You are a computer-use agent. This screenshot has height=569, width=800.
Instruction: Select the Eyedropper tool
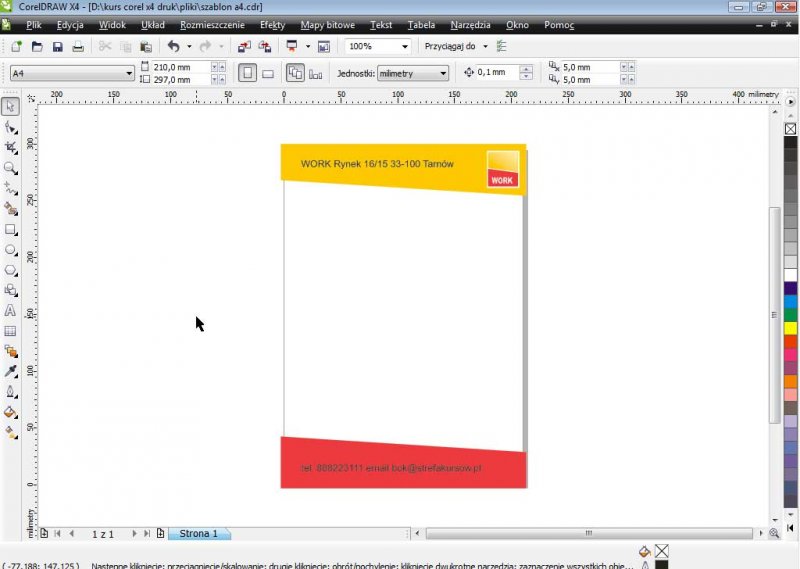click(11, 372)
